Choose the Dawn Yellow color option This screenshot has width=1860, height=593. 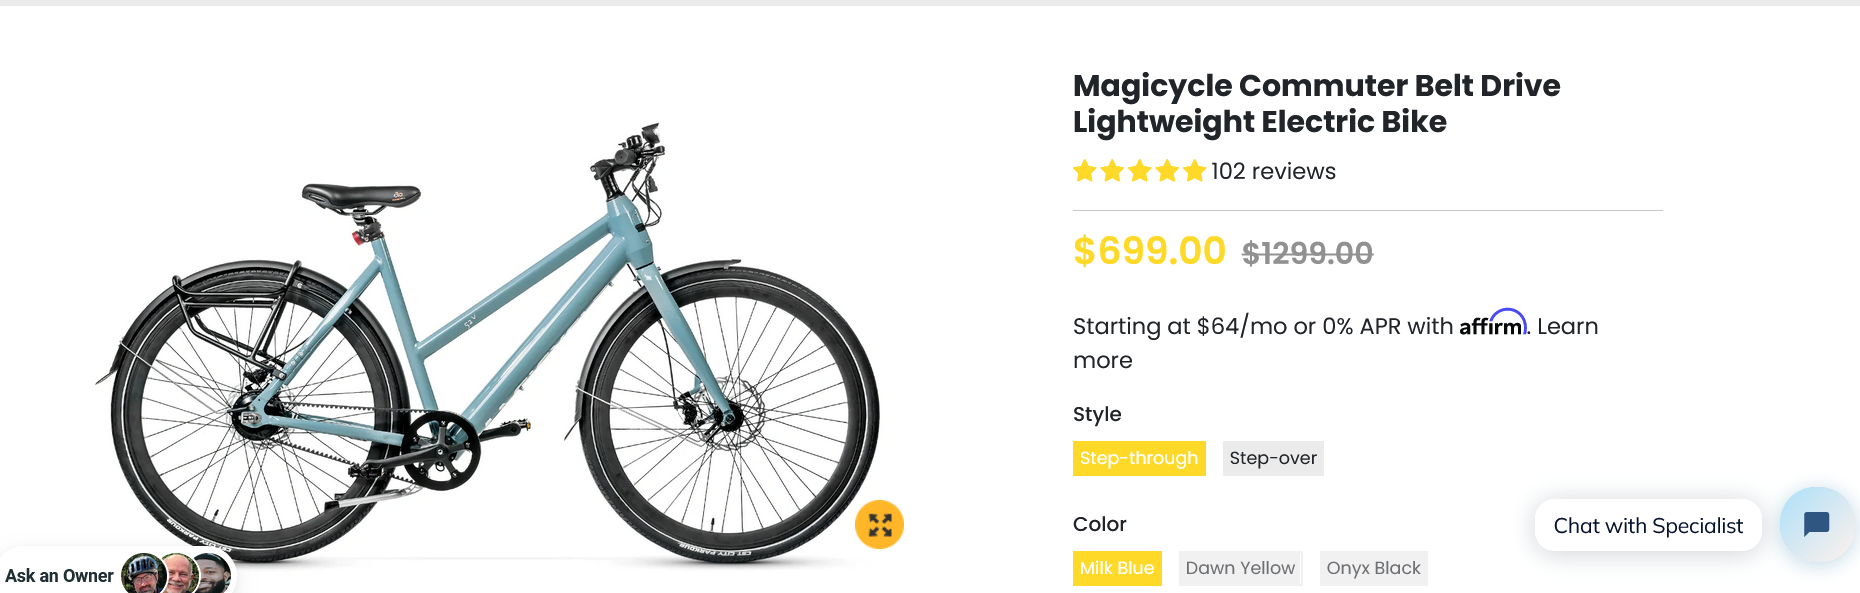[x=1240, y=568]
